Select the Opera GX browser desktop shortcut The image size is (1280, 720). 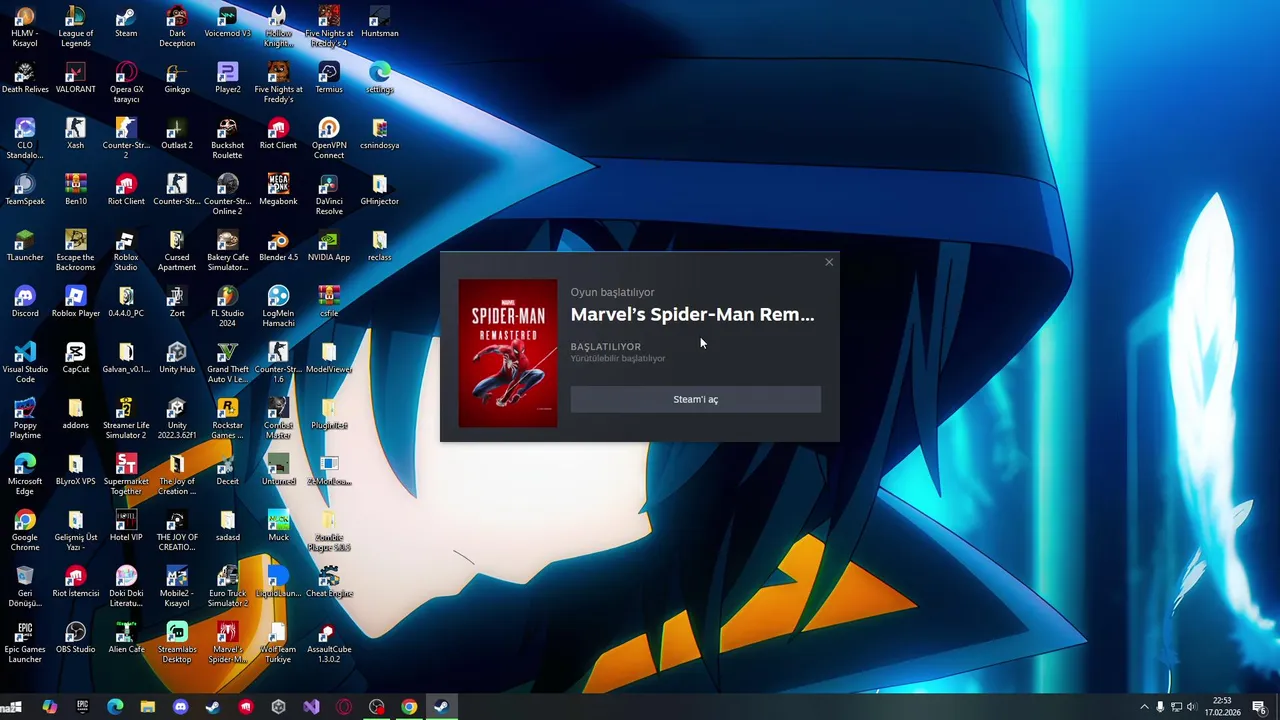click(126, 83)
